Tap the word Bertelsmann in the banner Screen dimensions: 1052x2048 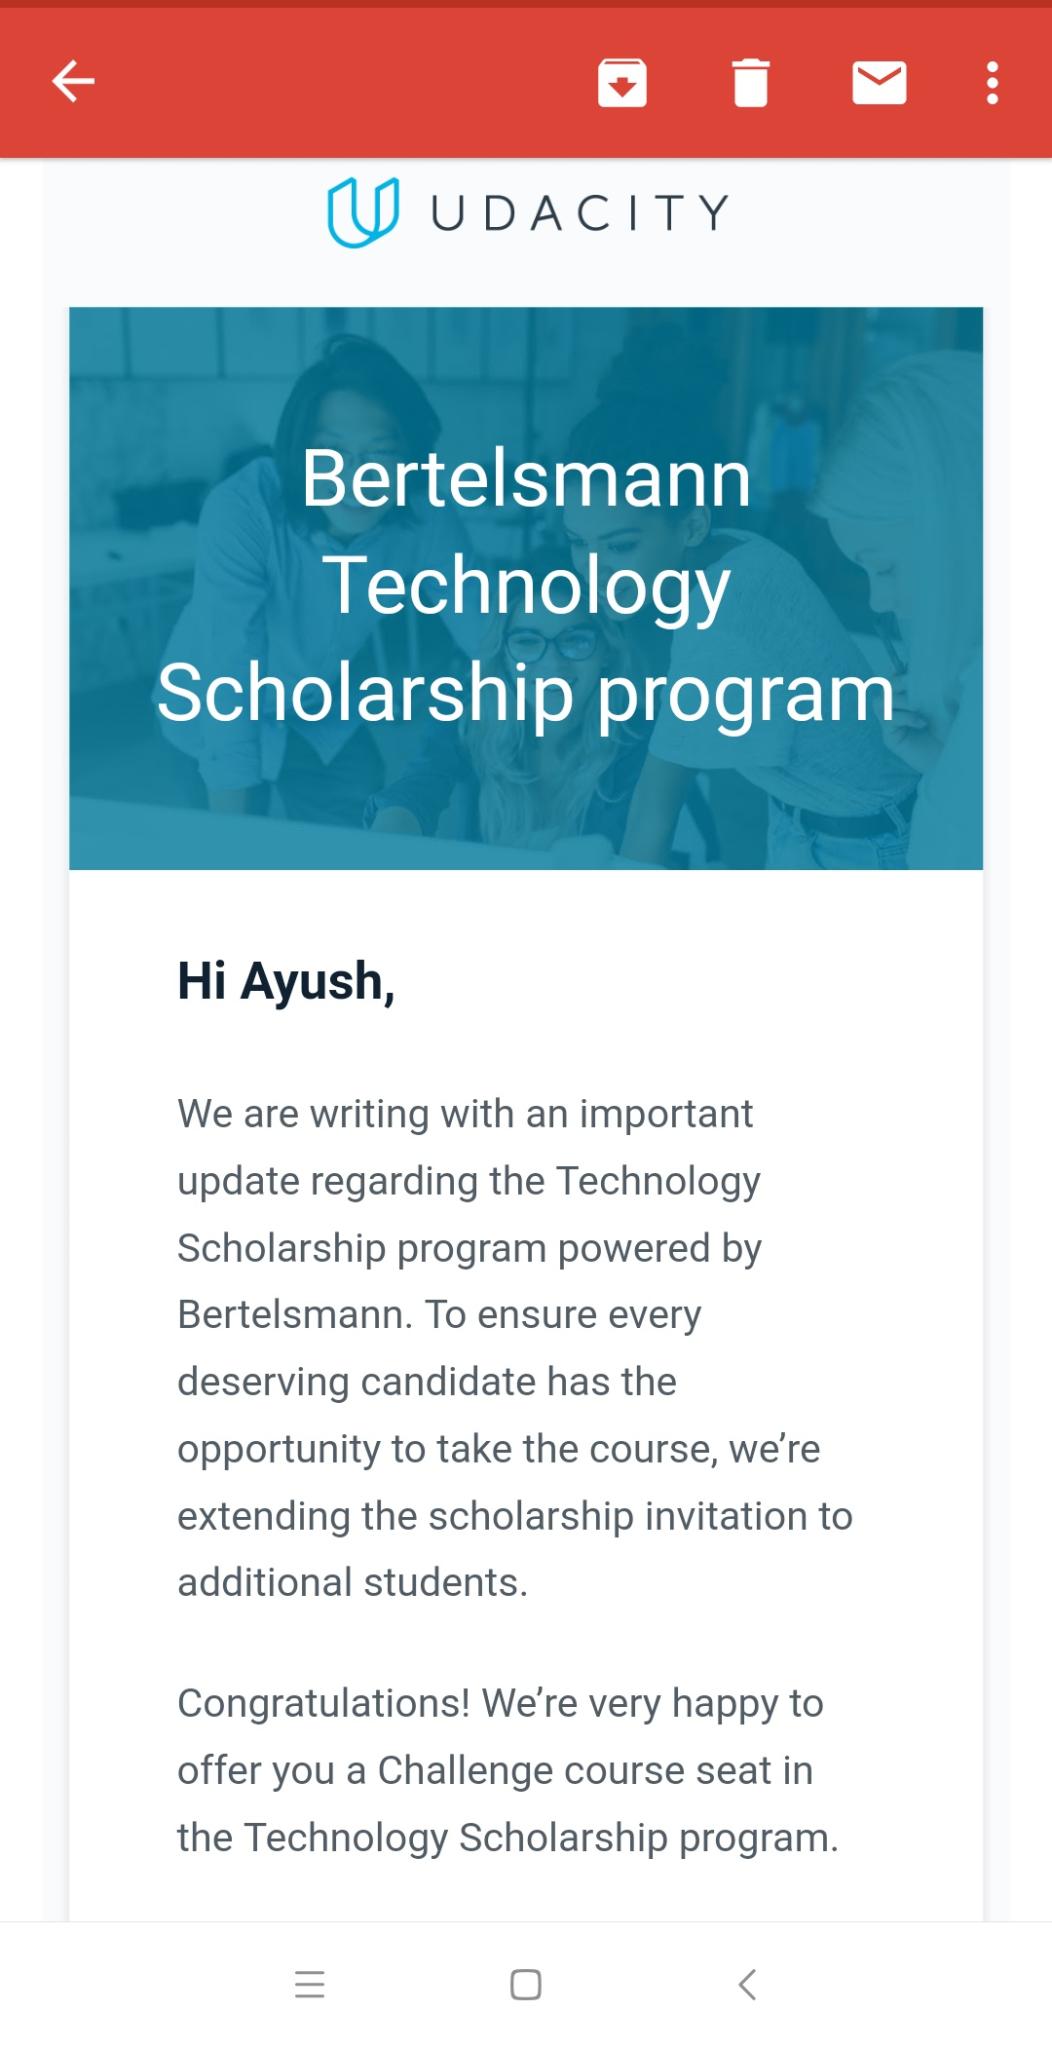click(526, 478)
